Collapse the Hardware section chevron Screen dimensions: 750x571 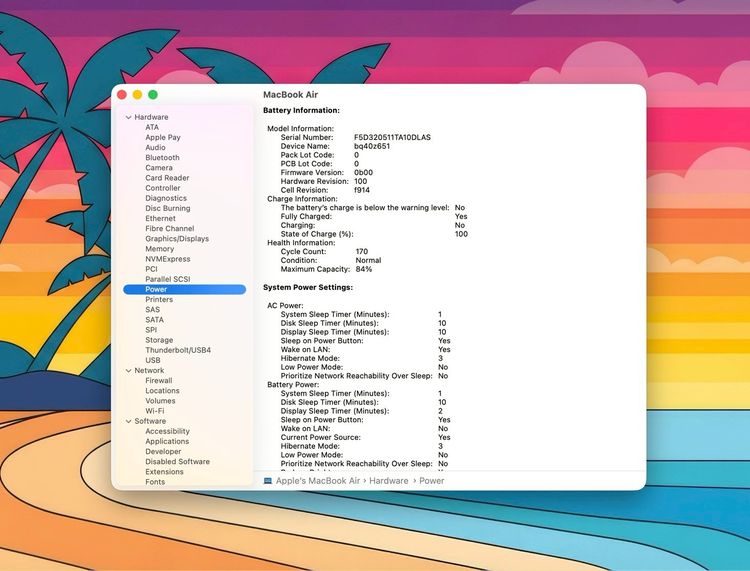point(128,117)
